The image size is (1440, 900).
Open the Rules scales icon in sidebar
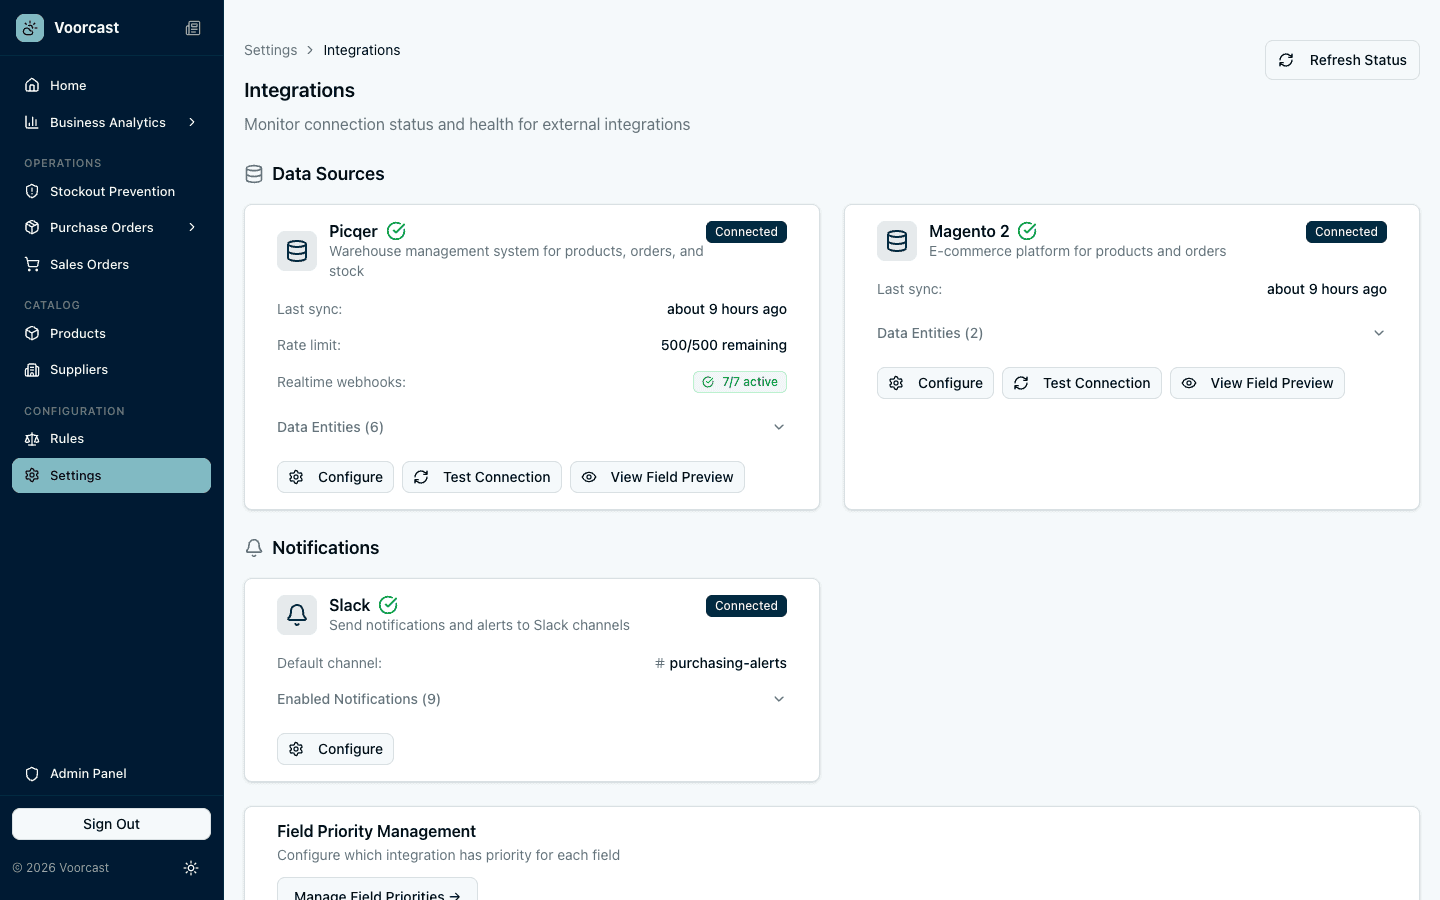(x=31, y=438)
